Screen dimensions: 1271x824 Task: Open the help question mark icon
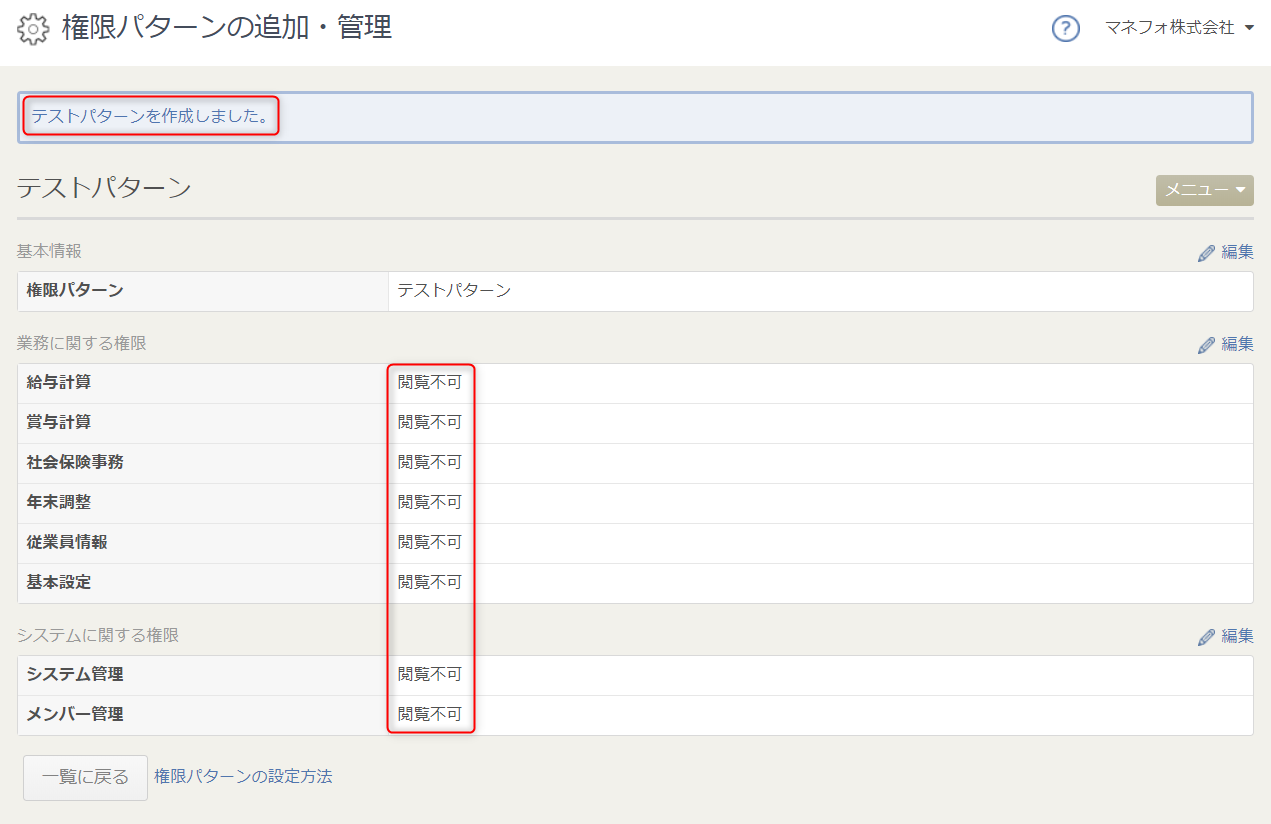click(x=1066, y=28)
